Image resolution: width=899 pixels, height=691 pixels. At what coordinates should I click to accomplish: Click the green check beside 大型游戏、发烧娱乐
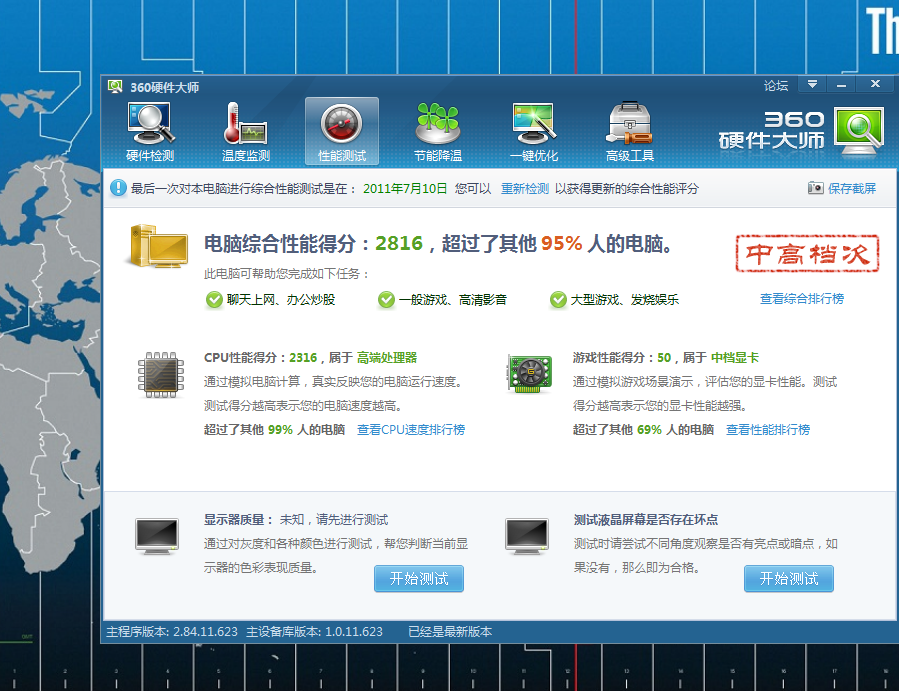tap(558, 299)
